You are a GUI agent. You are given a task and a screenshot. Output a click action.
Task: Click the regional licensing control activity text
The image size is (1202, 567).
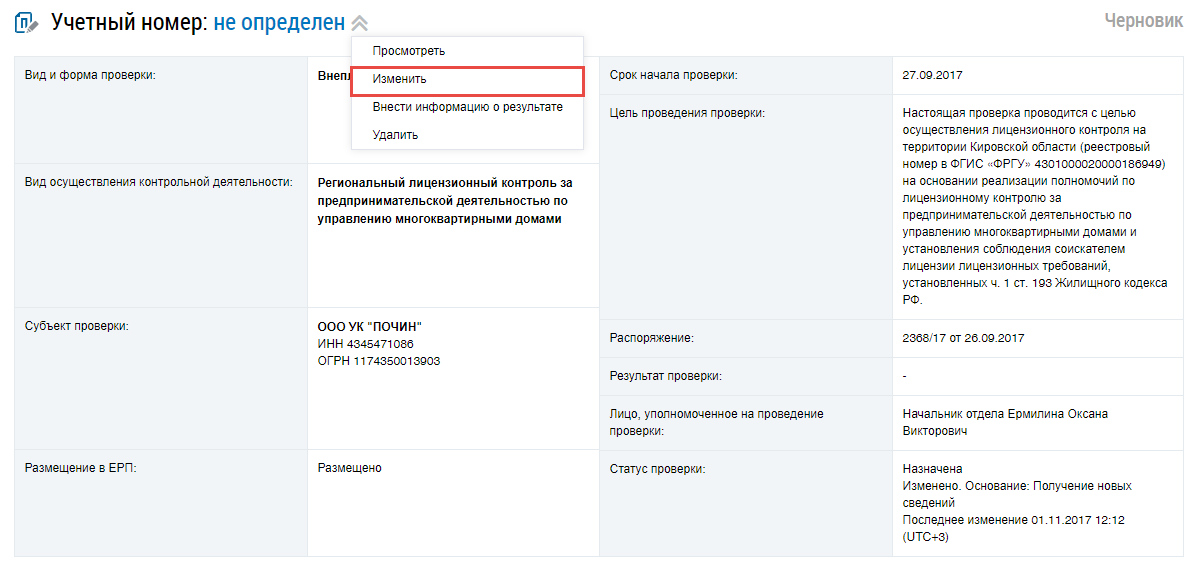444,201
